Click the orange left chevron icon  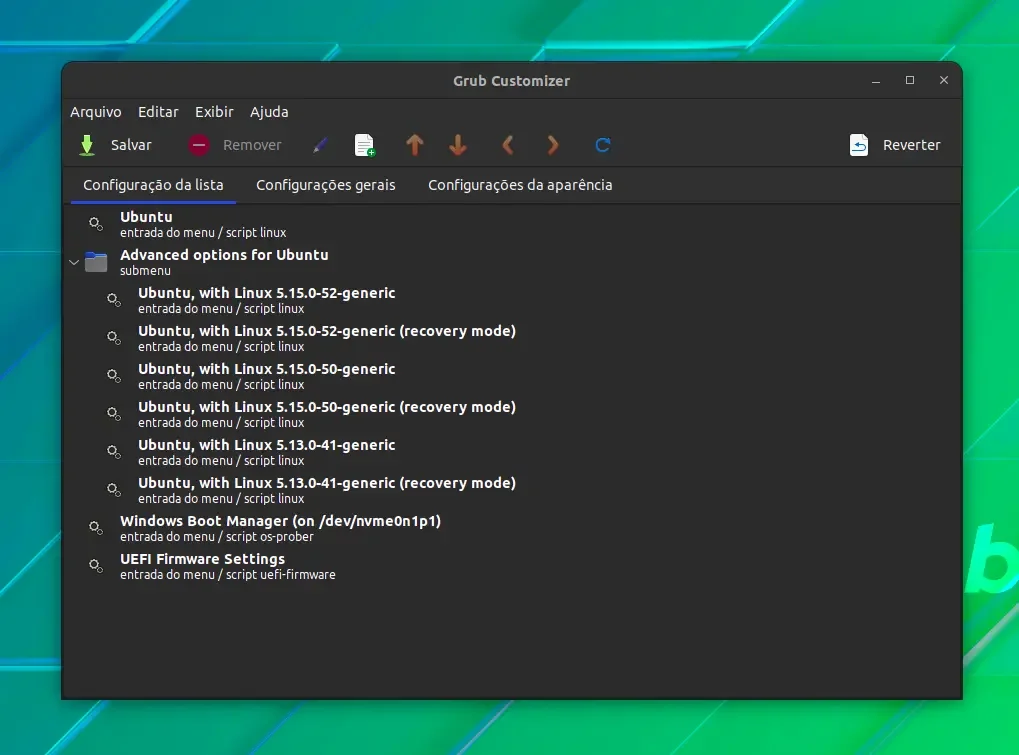click(508, 145)
